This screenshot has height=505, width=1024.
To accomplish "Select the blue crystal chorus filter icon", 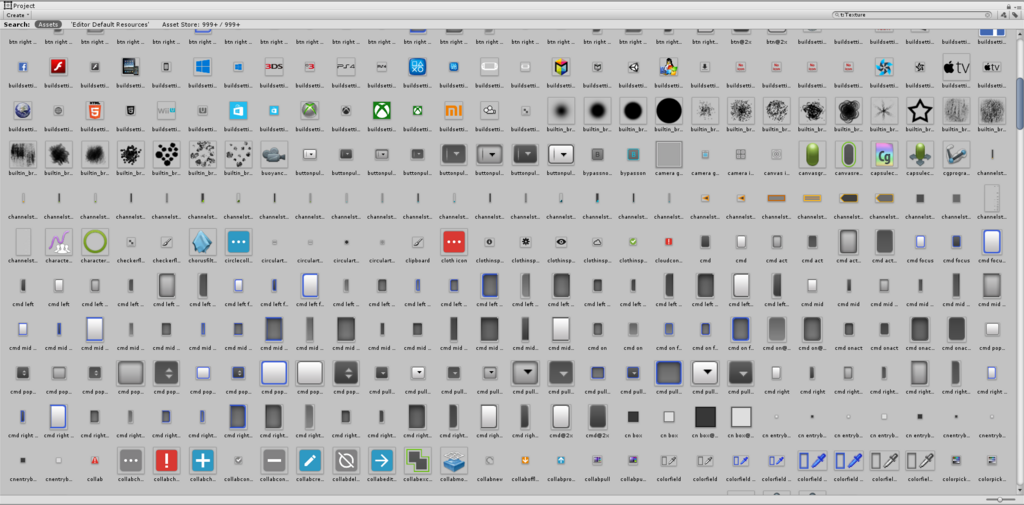I will tap(202, 242).
